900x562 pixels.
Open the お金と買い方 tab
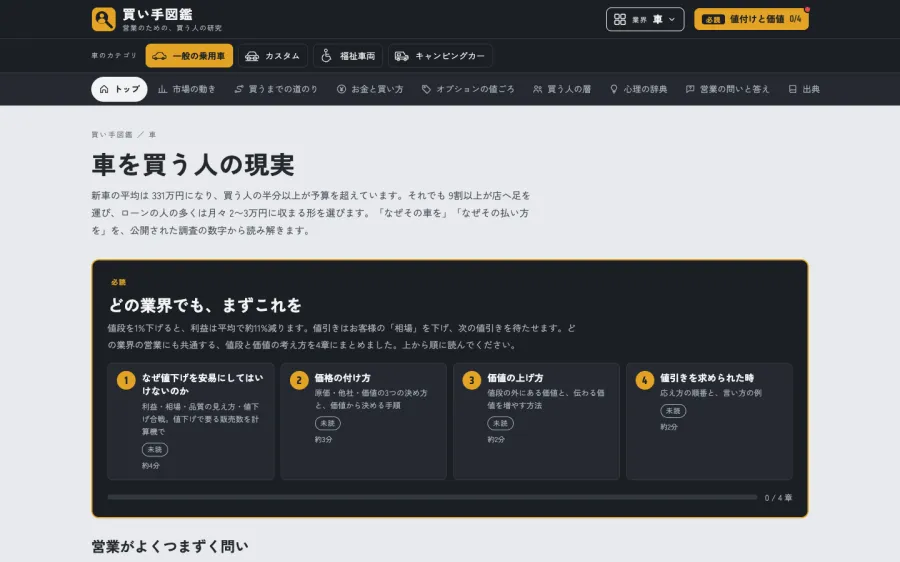(x=370, y=89)
